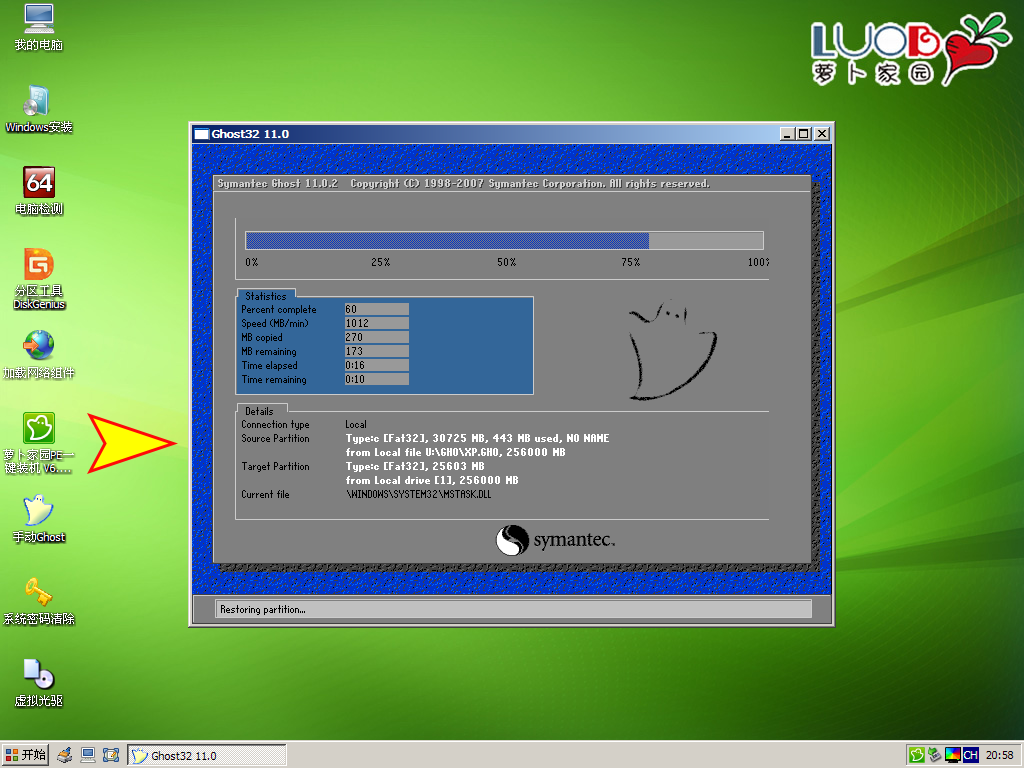The image size is (1024, 768).
Task: Launch the DiskGenius partition tool icon
Action: 38,265
